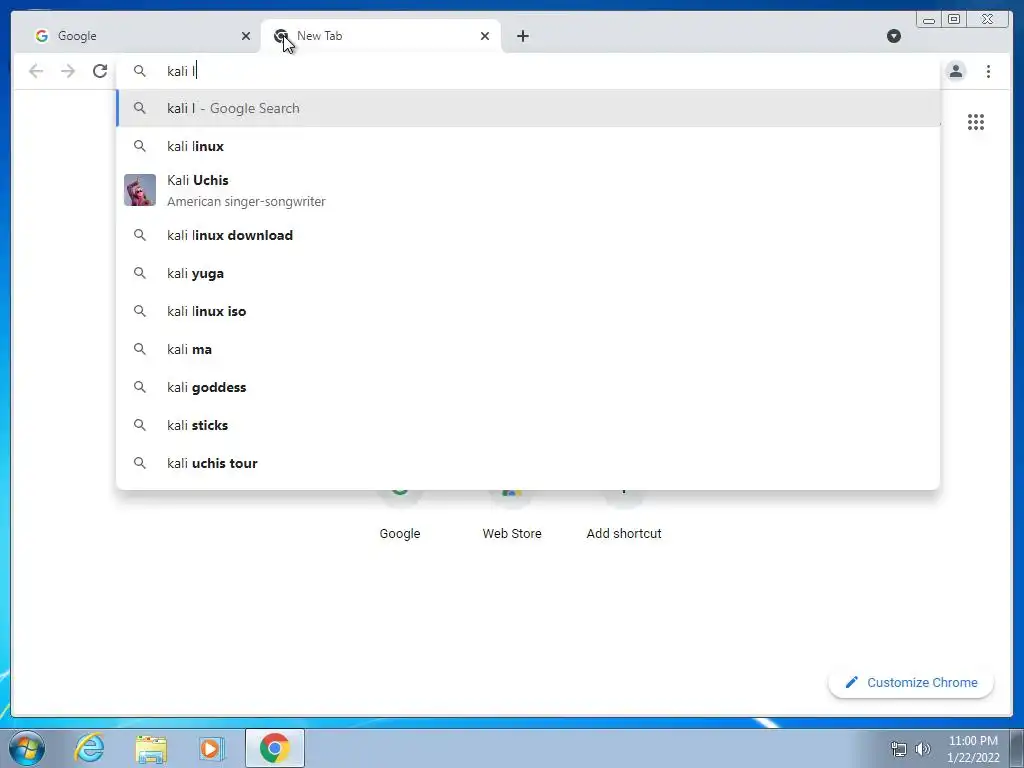The width and height of the screenshot is (1024, 768).
Task: Close the Chrome window
Action: (x=988, y=20)
